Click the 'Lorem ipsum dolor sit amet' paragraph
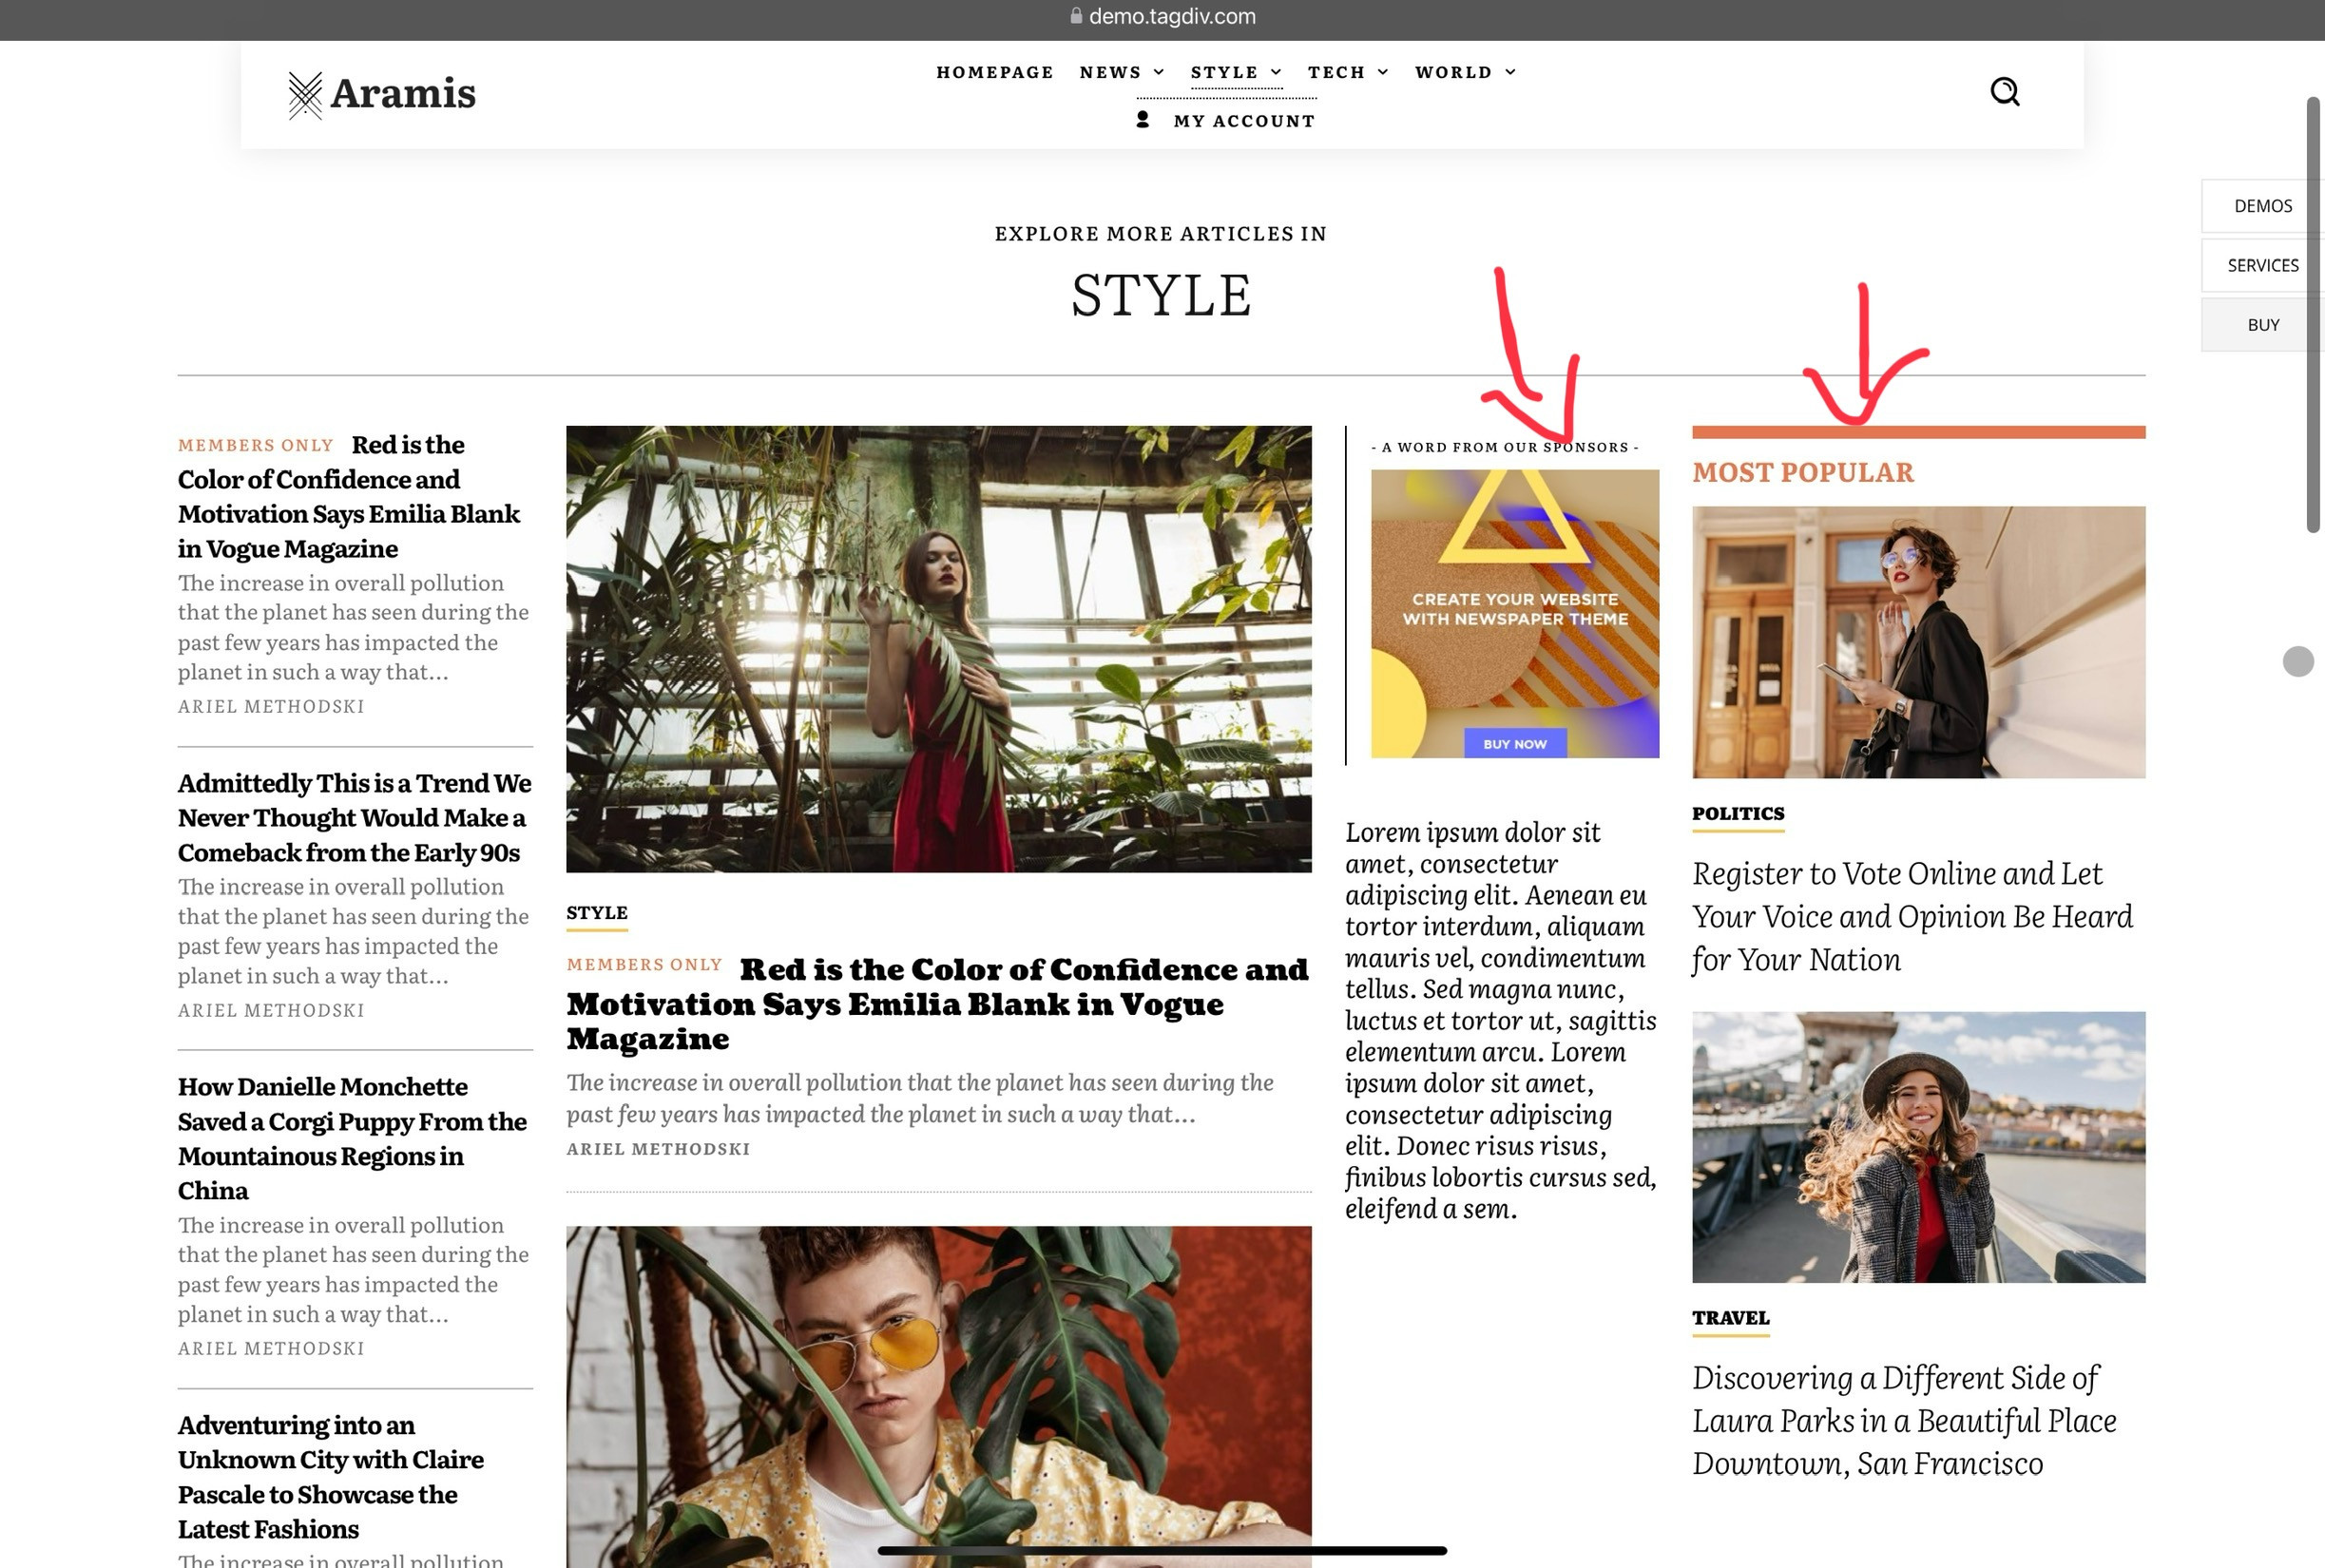2325x1568 pixels. 1500,1020
